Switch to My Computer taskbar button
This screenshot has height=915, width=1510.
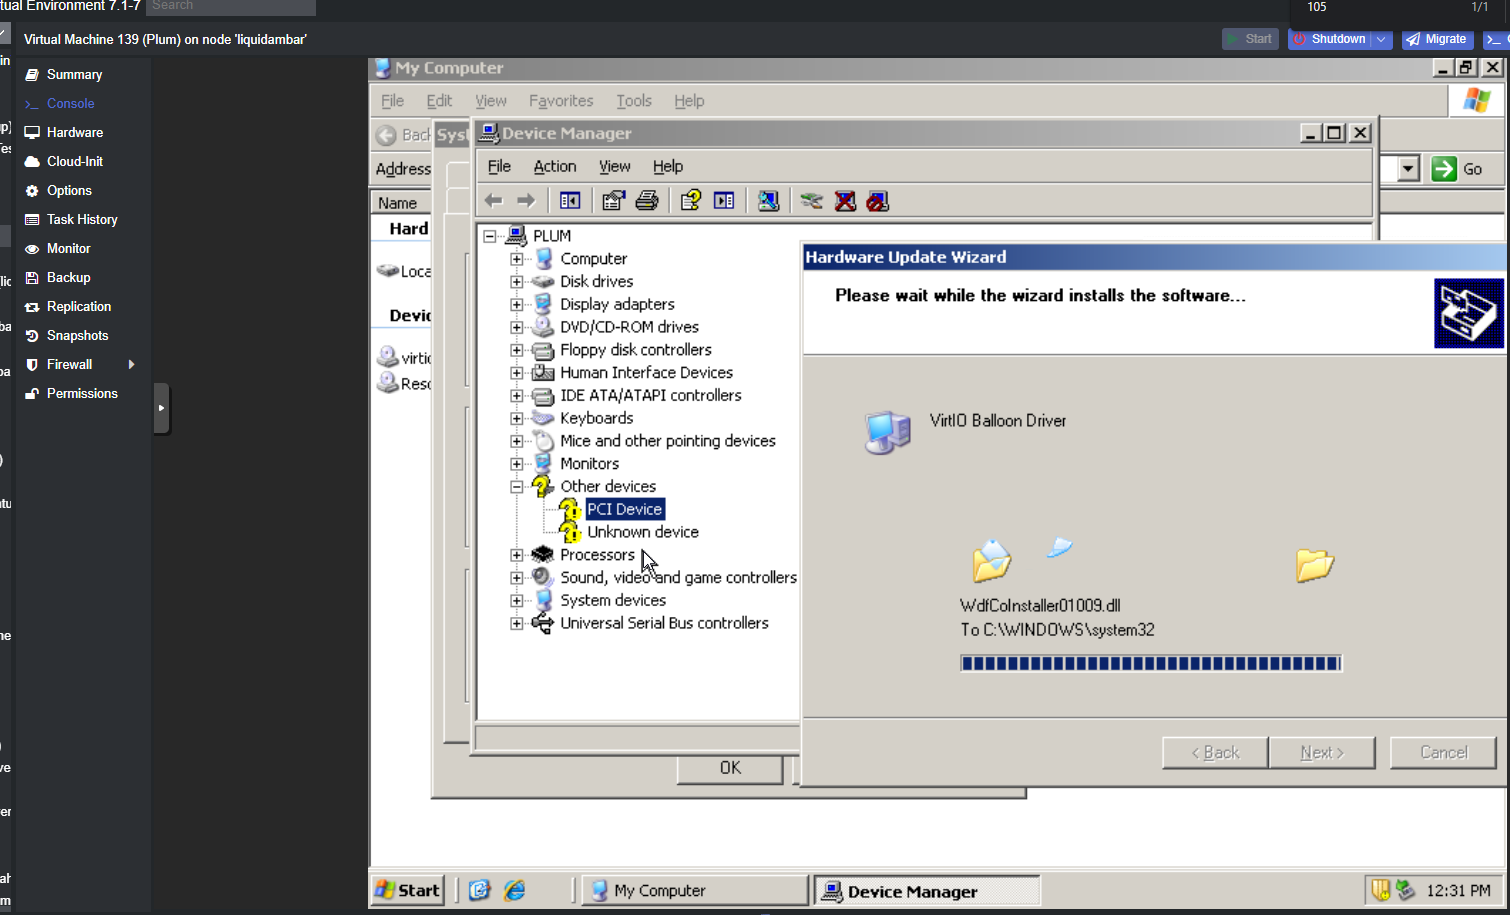tap(695, 891)
